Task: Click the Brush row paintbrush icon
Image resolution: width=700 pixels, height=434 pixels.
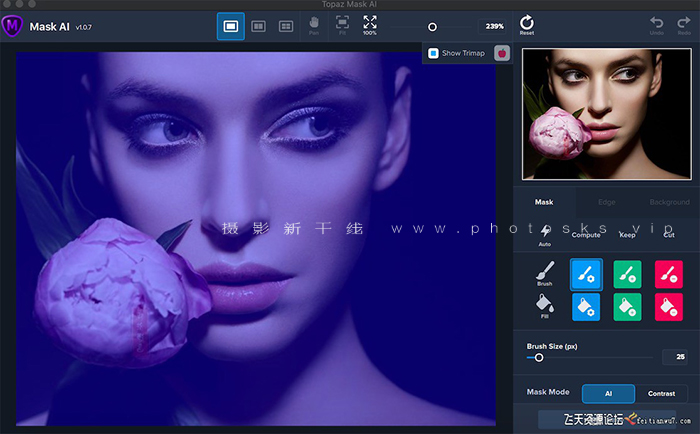Action: [x=545, y=273]
